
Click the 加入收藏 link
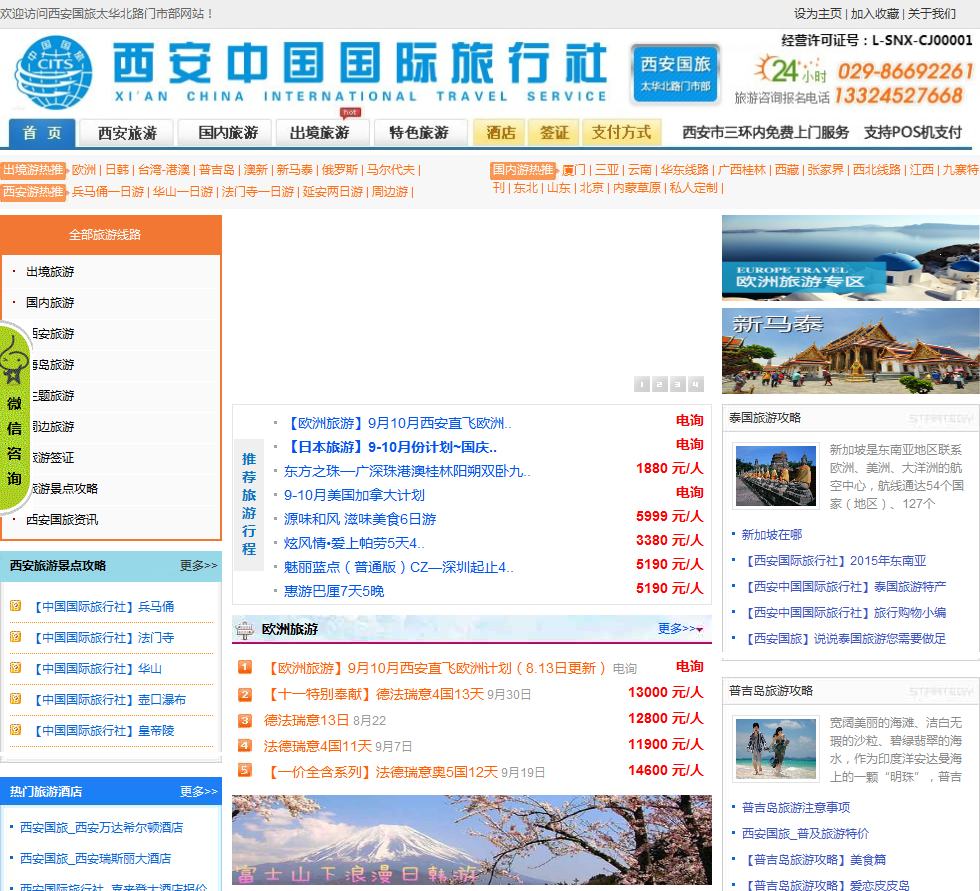click(x=875, y=14)
